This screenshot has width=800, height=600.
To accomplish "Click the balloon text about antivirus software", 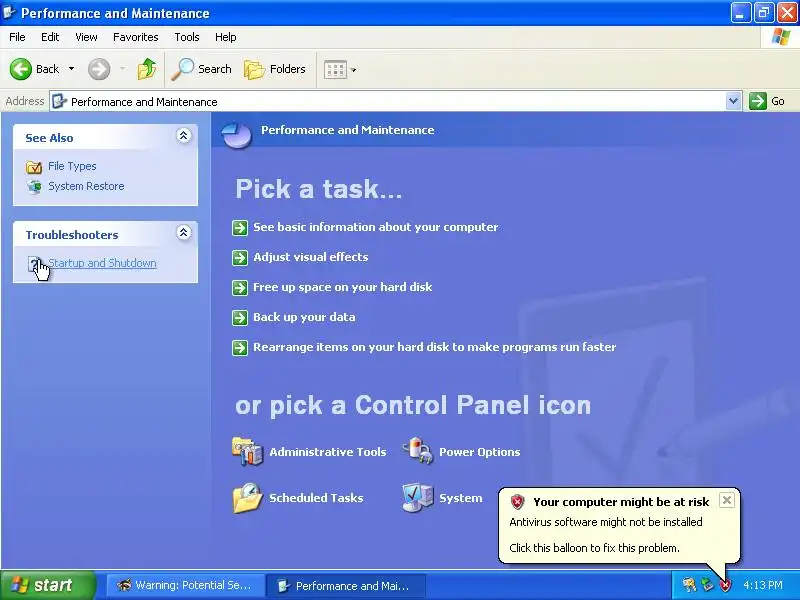I will pos(606,522).
